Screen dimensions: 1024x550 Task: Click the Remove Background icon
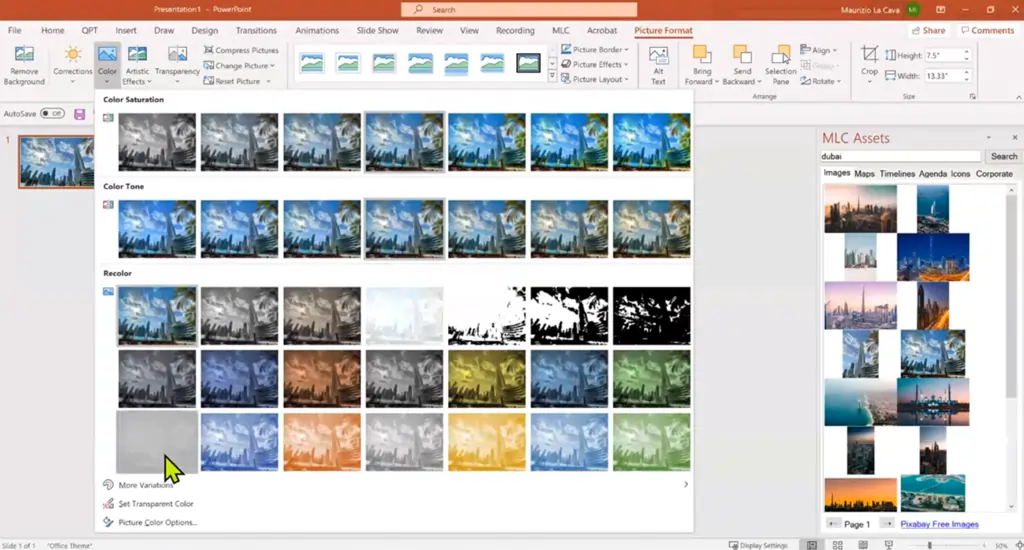(24, 65)
